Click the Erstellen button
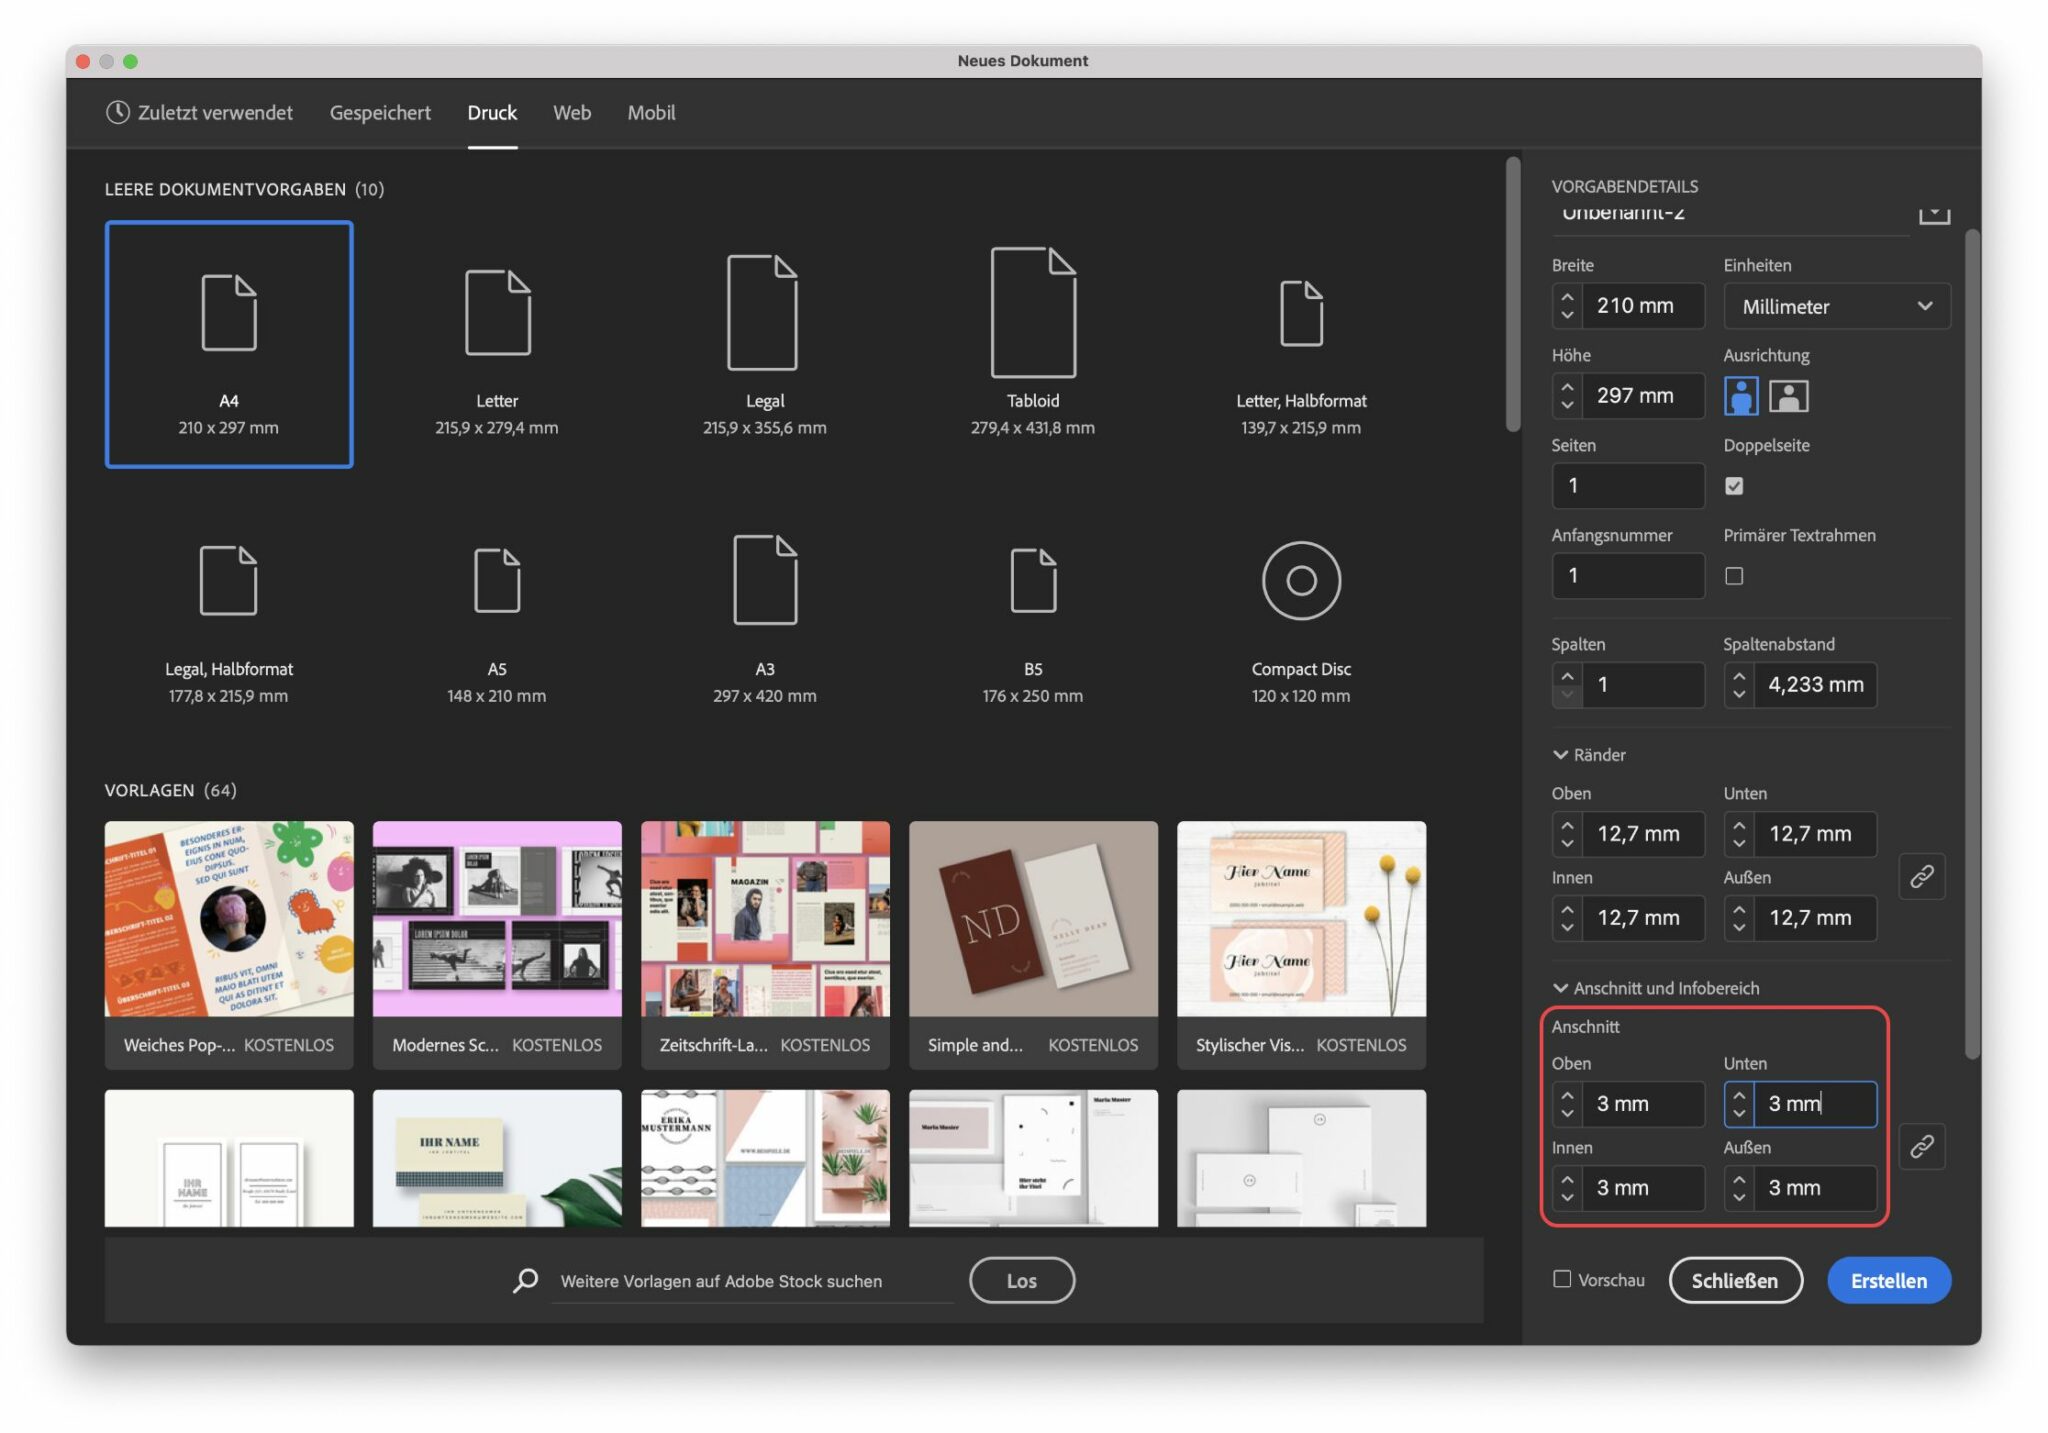The height and width of the screenshot is (1433, 2048). tap(1888, 1280)
